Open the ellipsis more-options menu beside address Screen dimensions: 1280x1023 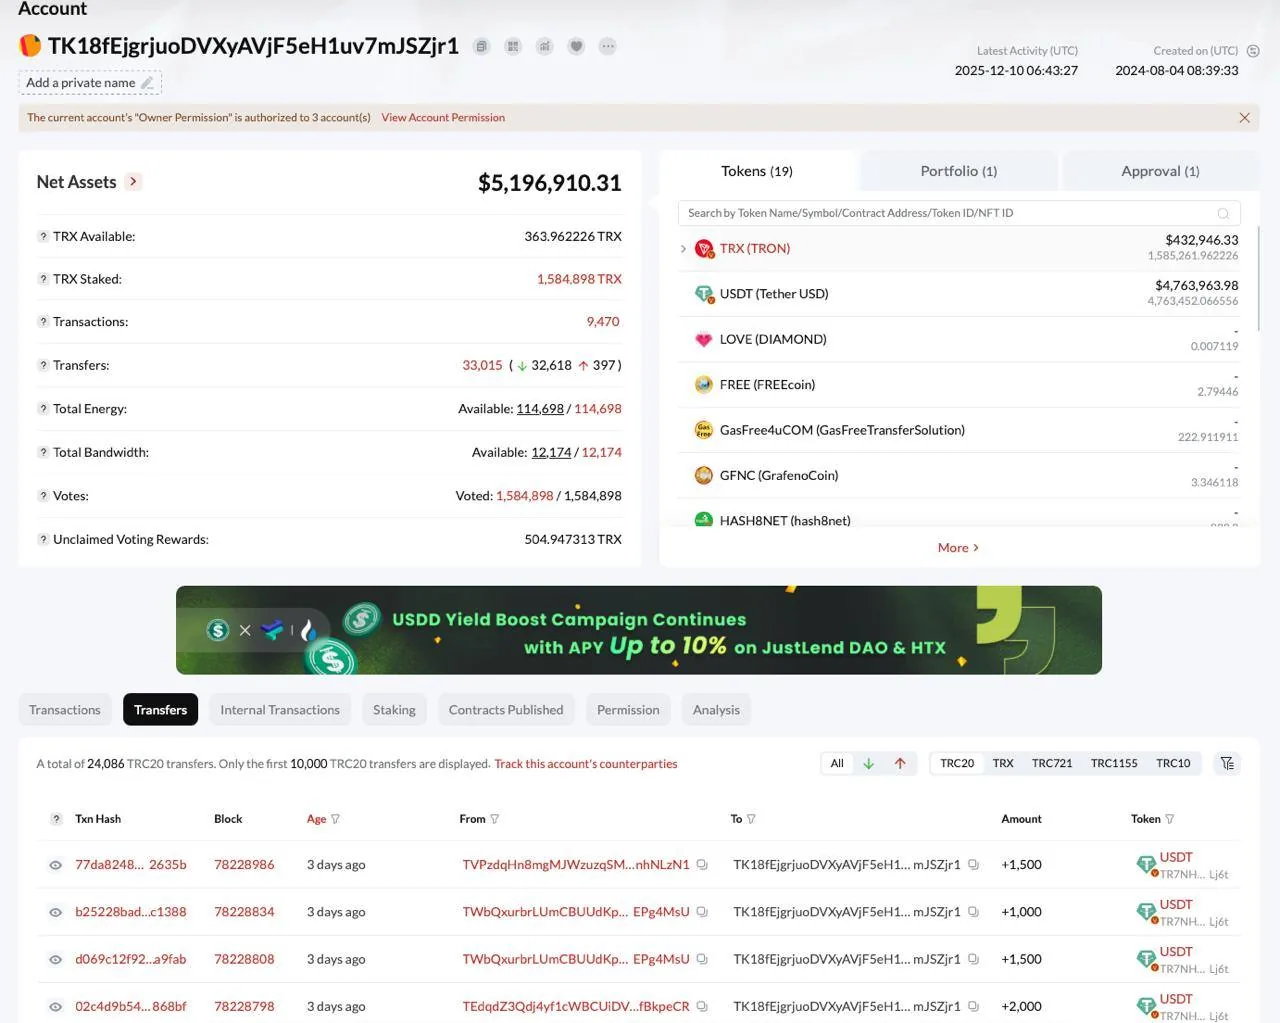click(x=607, y=46)
